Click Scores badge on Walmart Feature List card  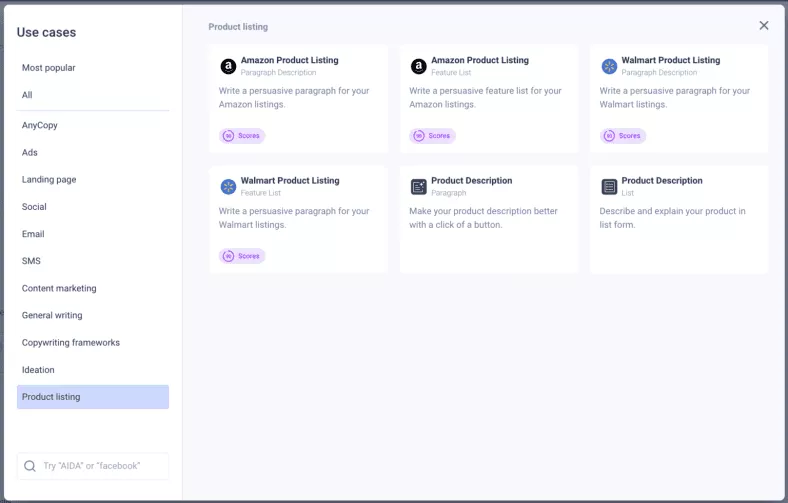(x=242, y=256)
